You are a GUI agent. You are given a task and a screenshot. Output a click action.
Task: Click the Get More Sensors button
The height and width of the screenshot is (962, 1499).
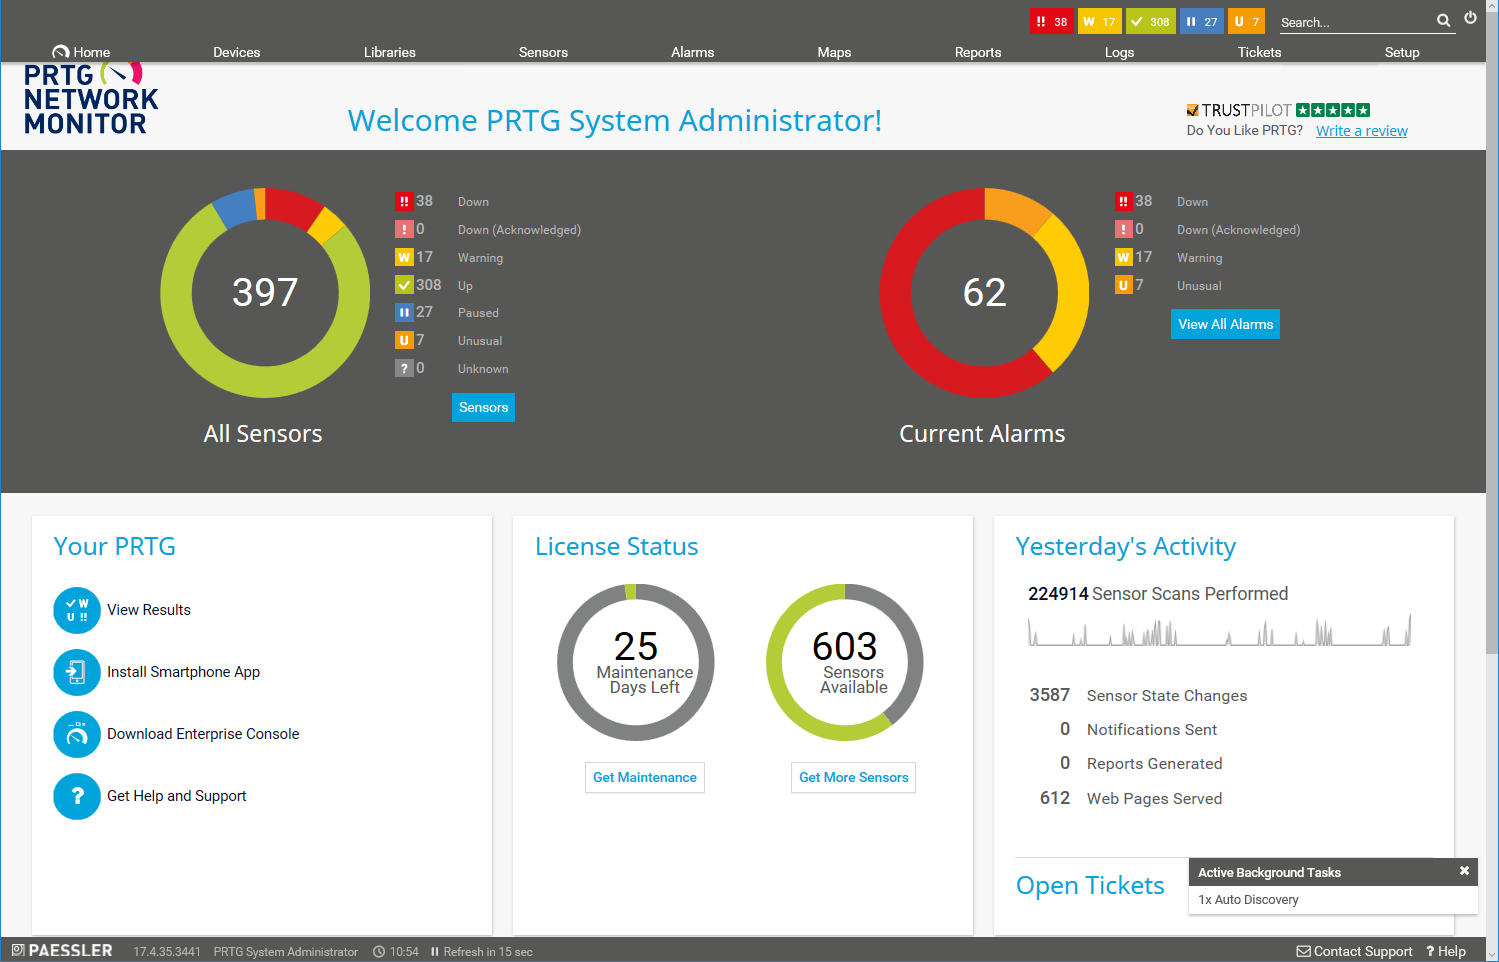(853, 777)
